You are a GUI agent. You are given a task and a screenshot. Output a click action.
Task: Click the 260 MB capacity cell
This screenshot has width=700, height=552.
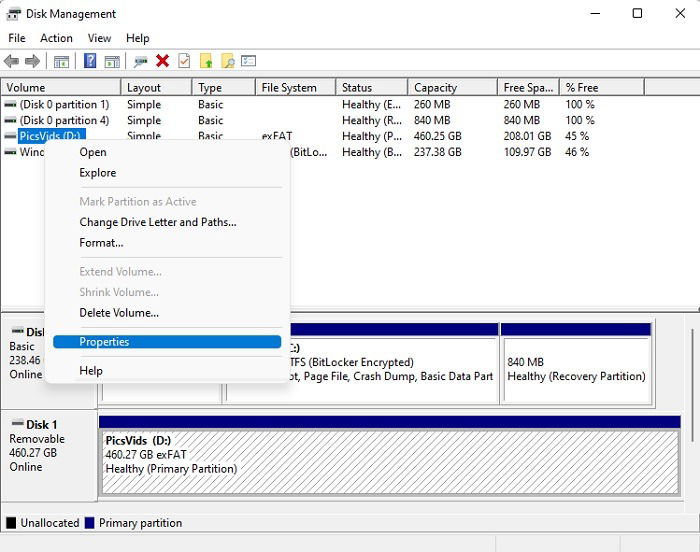(432, 105)
